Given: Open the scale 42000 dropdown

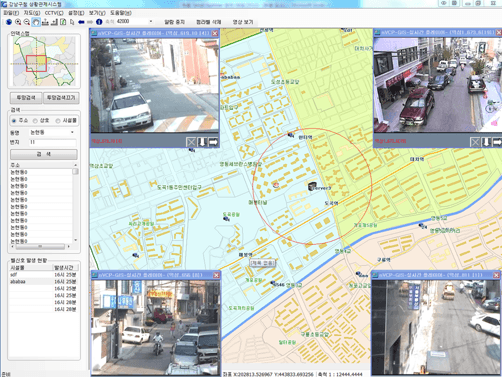Looking at the screenshot, I should click(151, 22).
